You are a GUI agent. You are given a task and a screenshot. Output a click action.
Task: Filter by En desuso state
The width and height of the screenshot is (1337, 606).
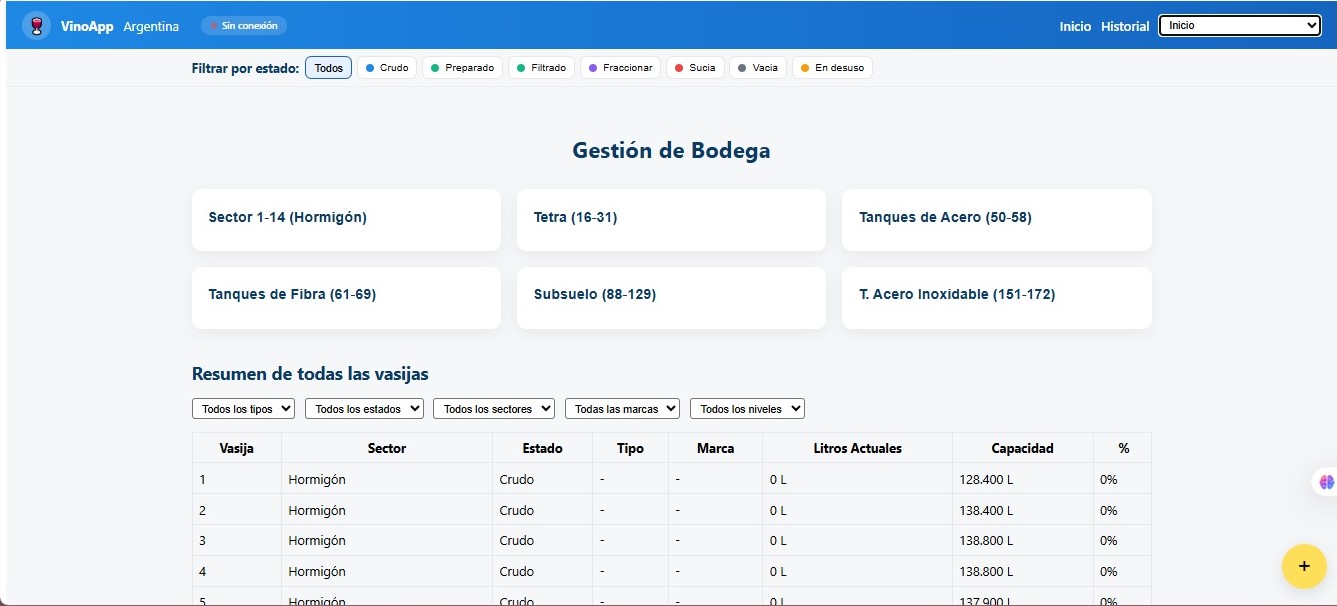832,68
